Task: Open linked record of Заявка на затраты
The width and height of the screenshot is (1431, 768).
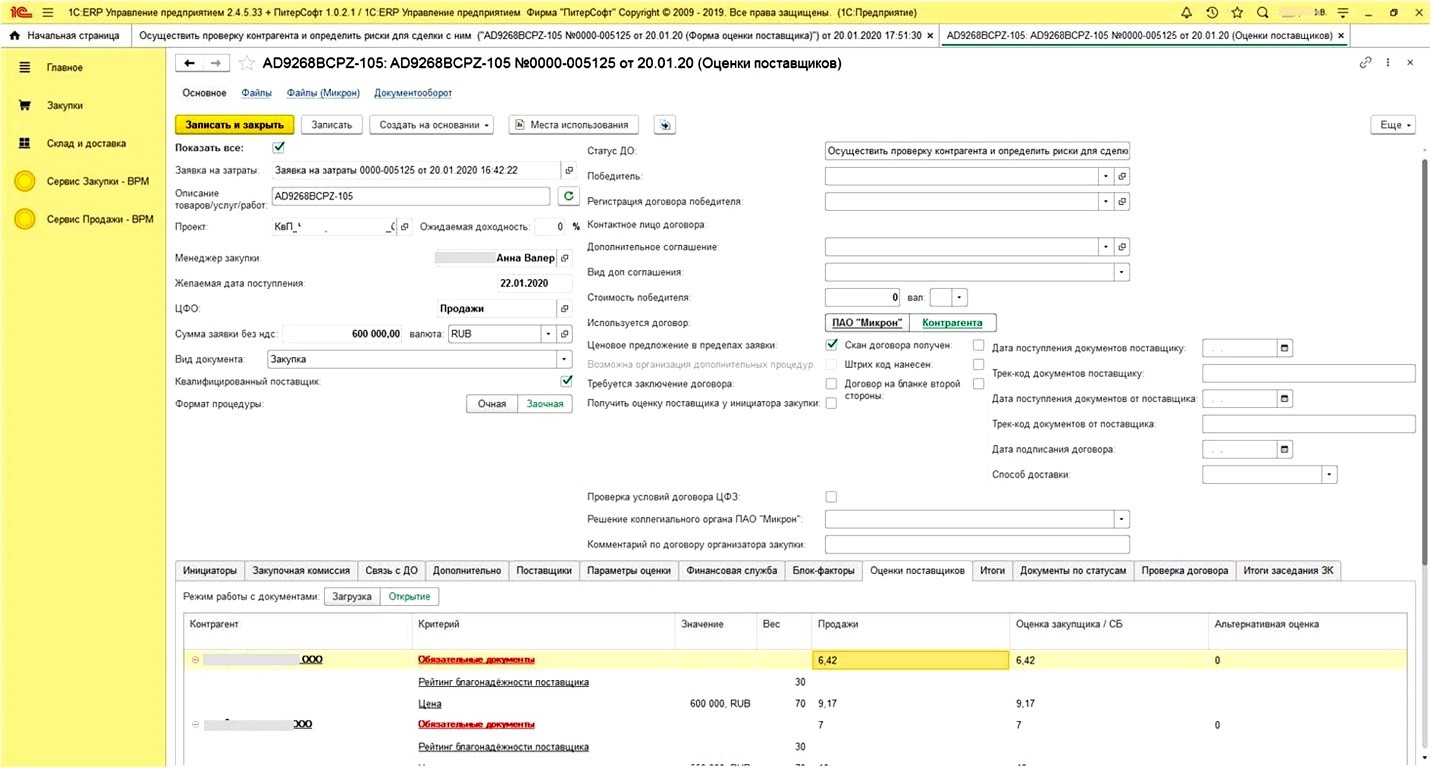Action: 570,170
